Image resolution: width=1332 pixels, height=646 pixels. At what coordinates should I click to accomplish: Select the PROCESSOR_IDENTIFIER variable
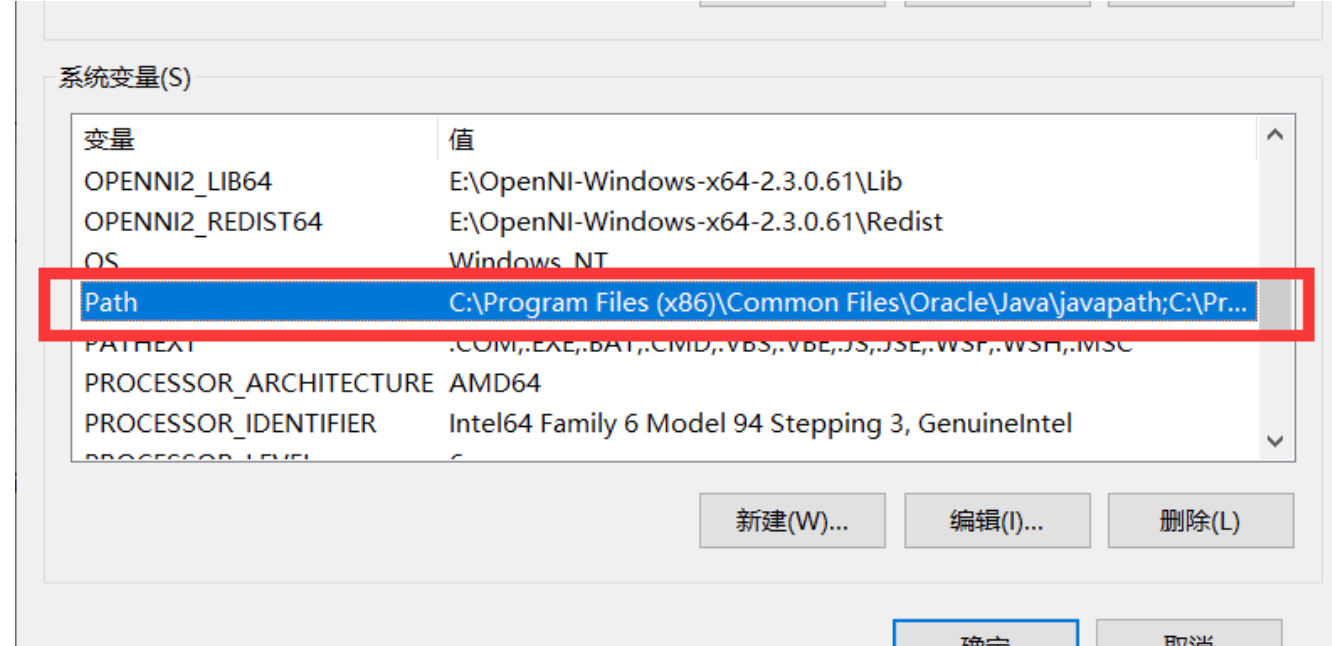(230, 424)
